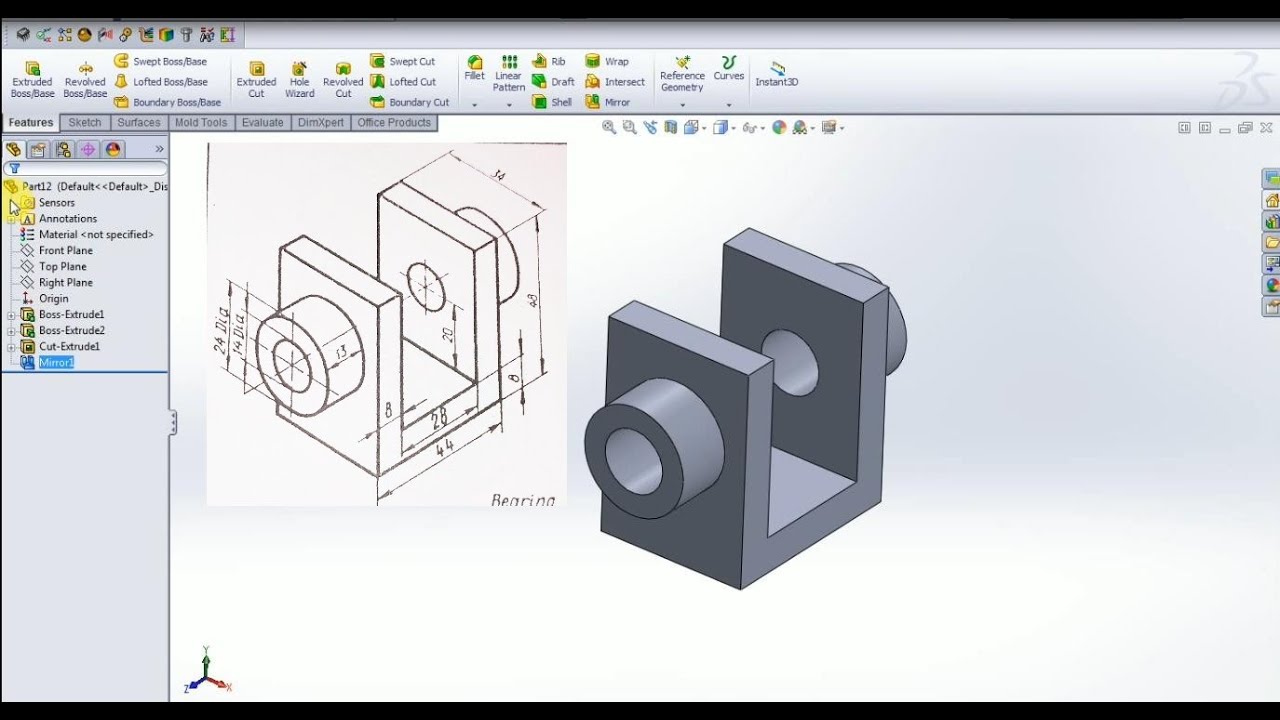Expand the Boss-Extrude1 feature node
The height and width of the screenshot is (720, 1280).
click(11, 315)
